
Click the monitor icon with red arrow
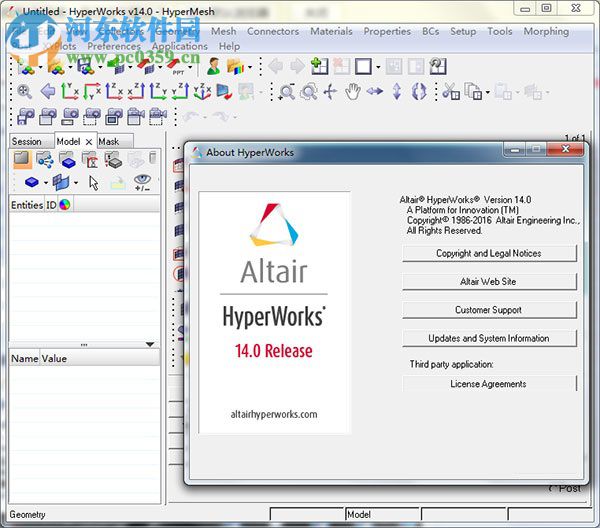coord(224,92)
